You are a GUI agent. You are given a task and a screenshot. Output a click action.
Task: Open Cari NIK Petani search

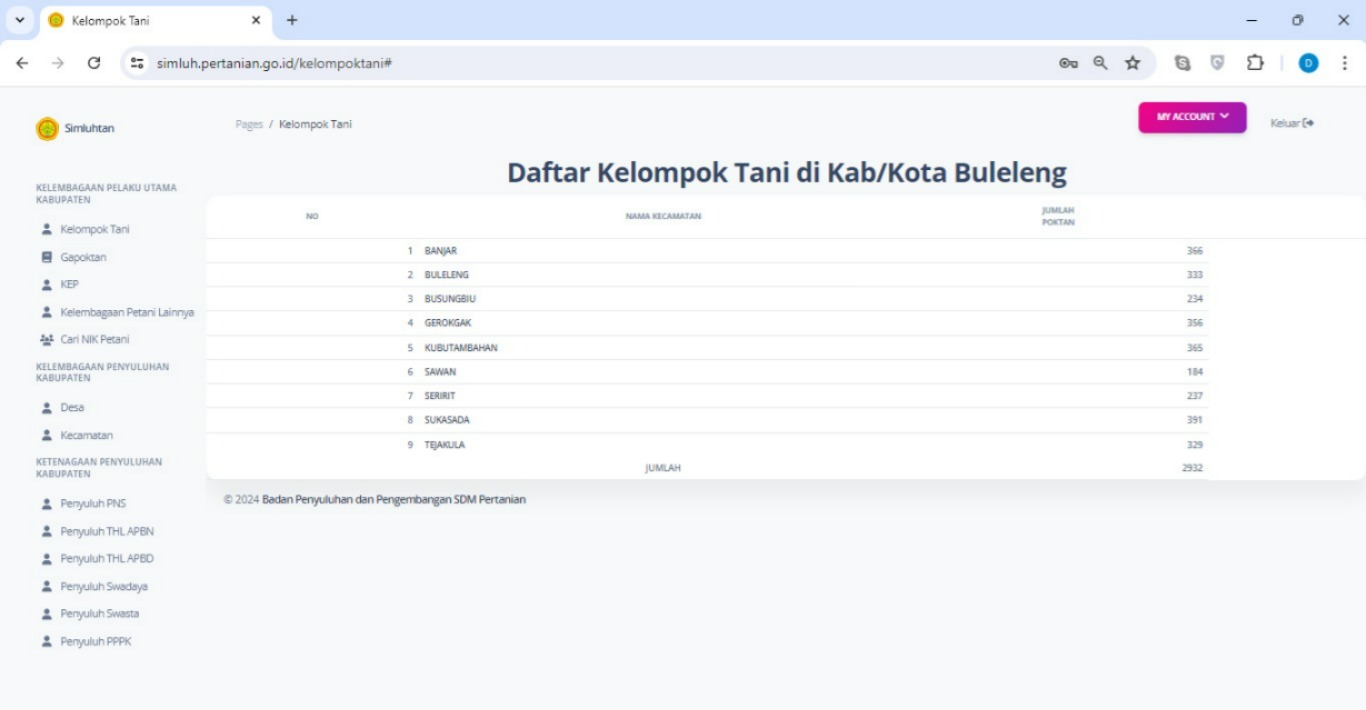coord(94,339)
